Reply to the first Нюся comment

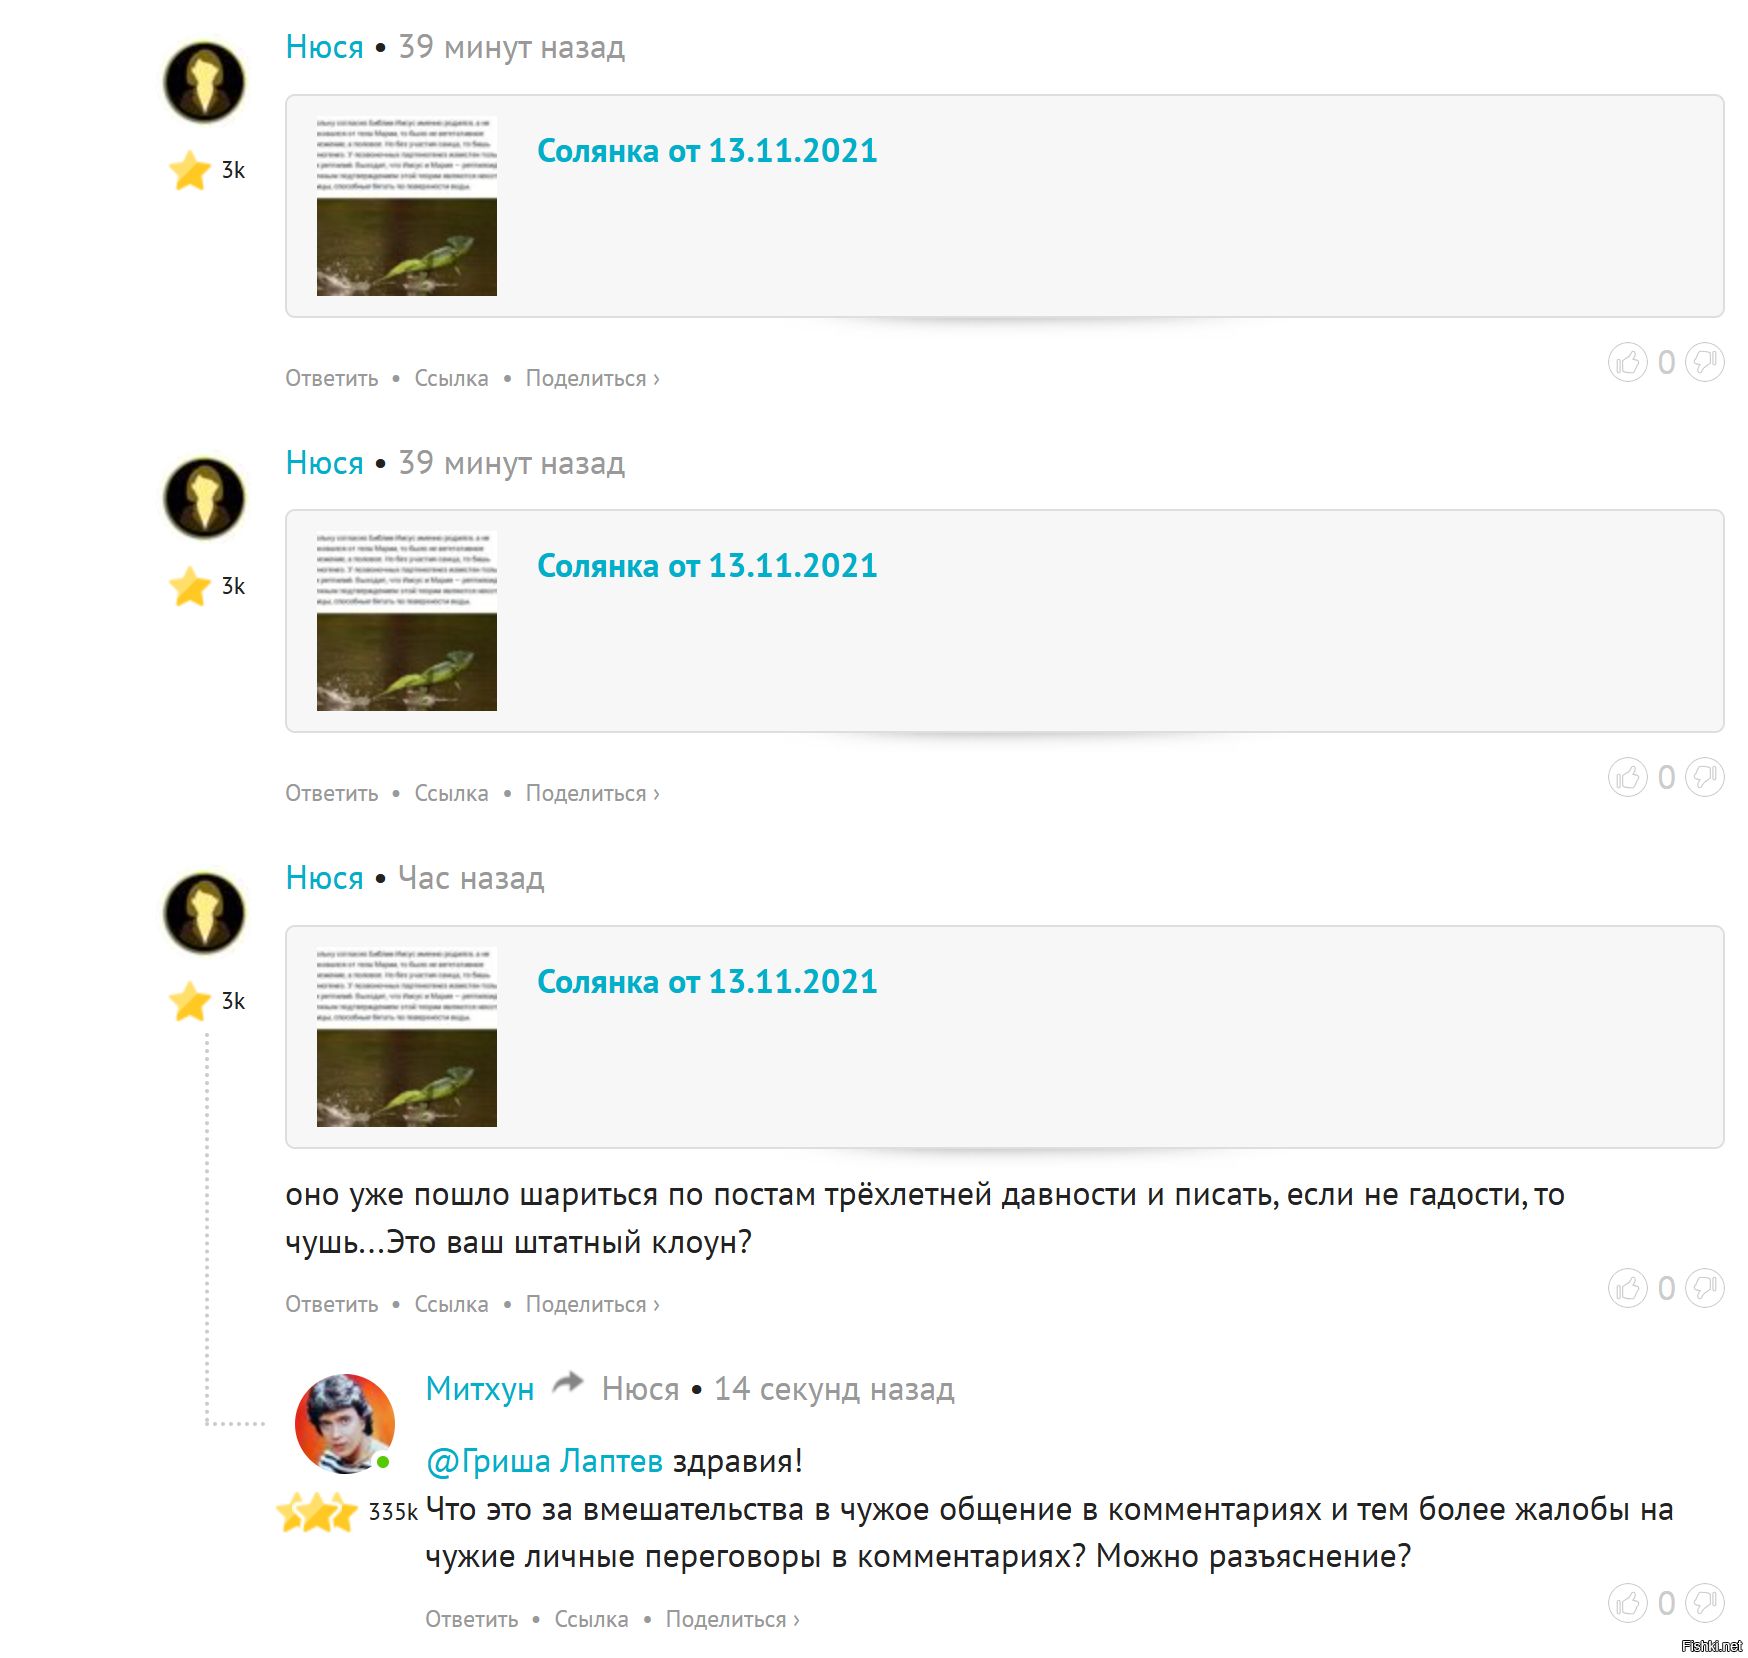(x=332, y=379)
